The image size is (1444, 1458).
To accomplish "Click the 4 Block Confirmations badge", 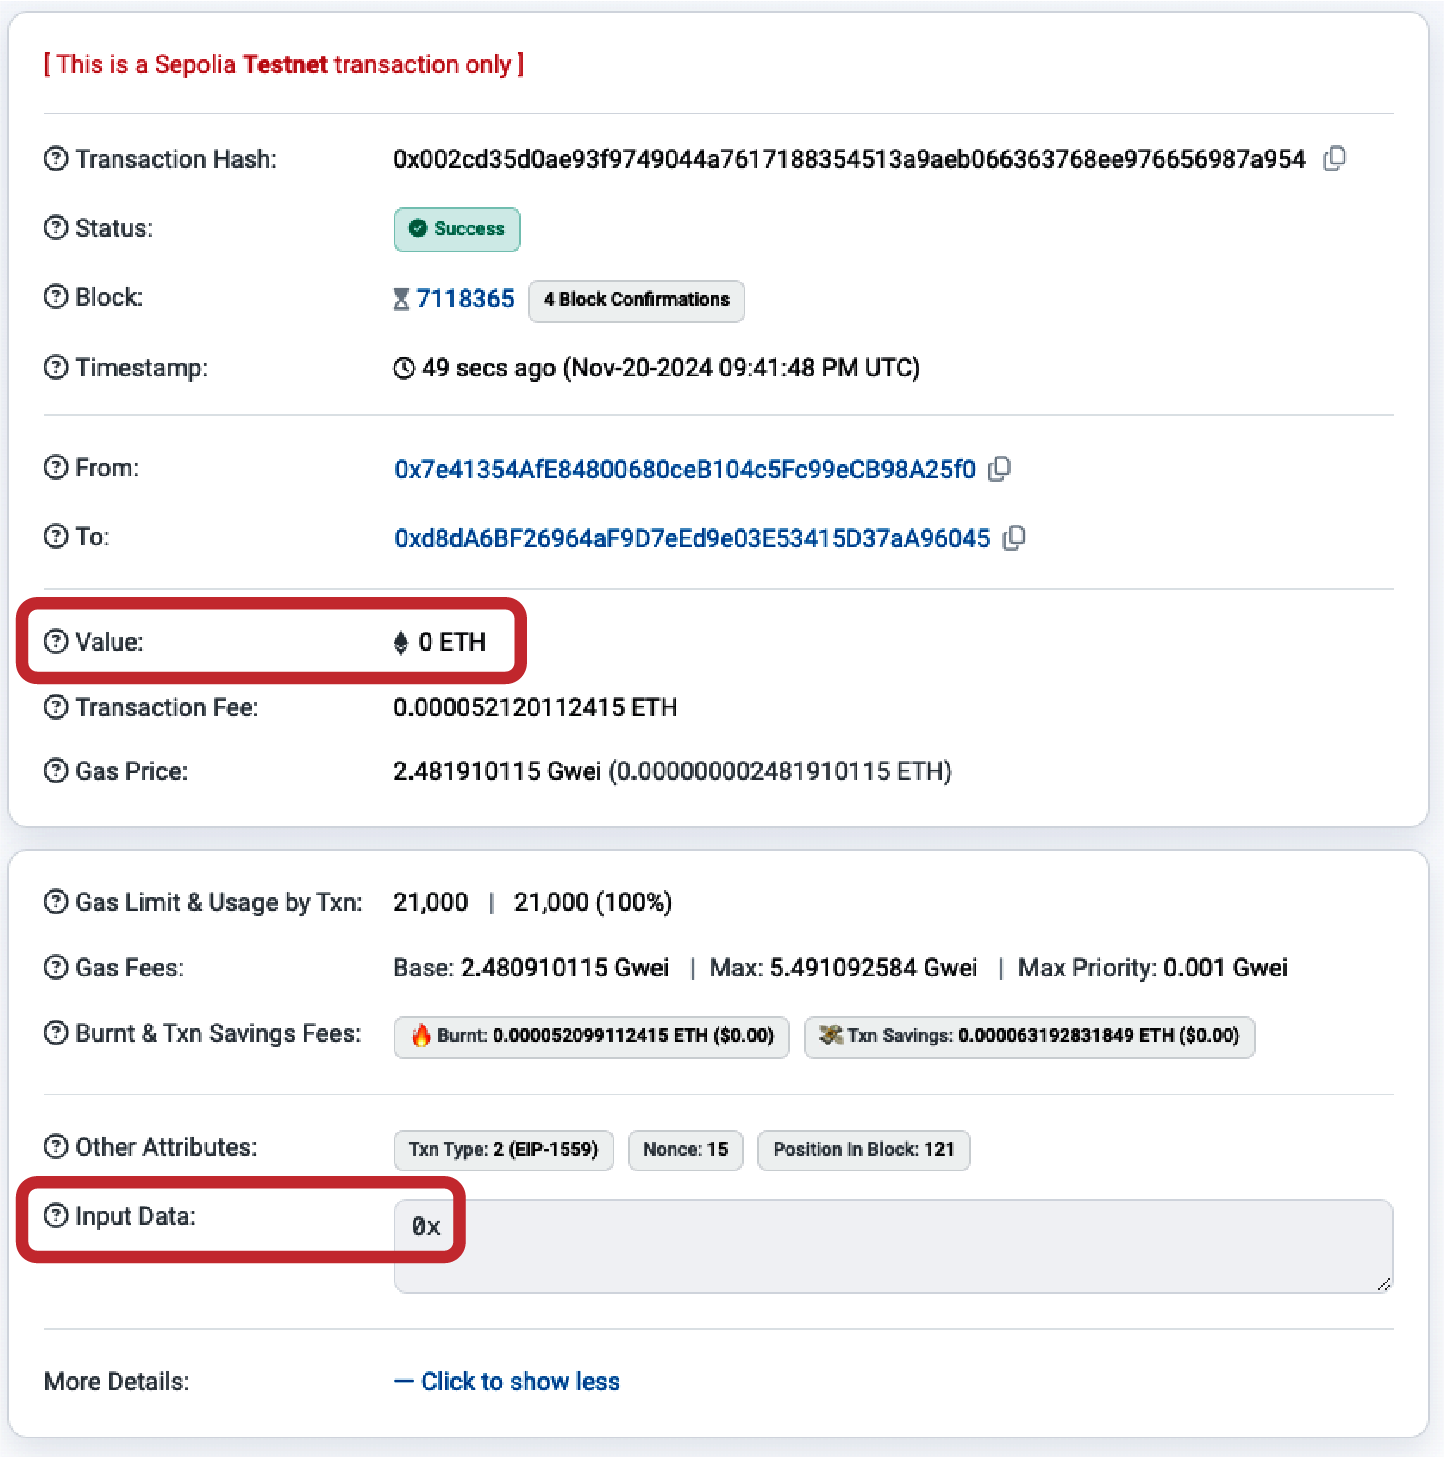I will (x=636, y=300).
